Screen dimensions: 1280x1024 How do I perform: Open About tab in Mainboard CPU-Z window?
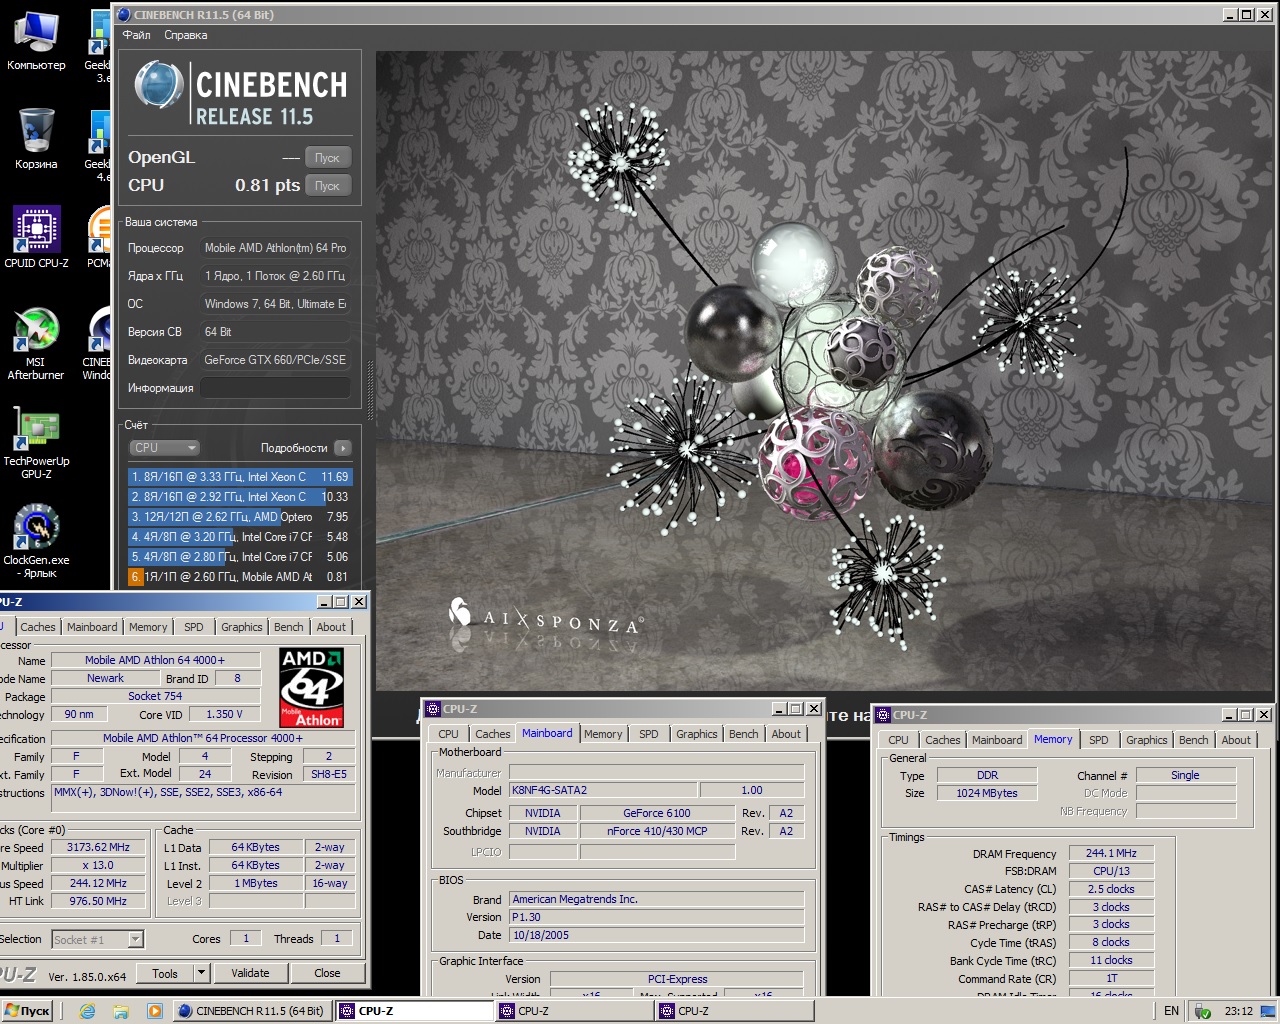point(786,734)
